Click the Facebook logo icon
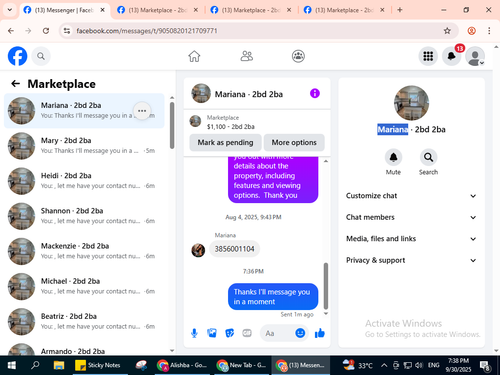 17,56
